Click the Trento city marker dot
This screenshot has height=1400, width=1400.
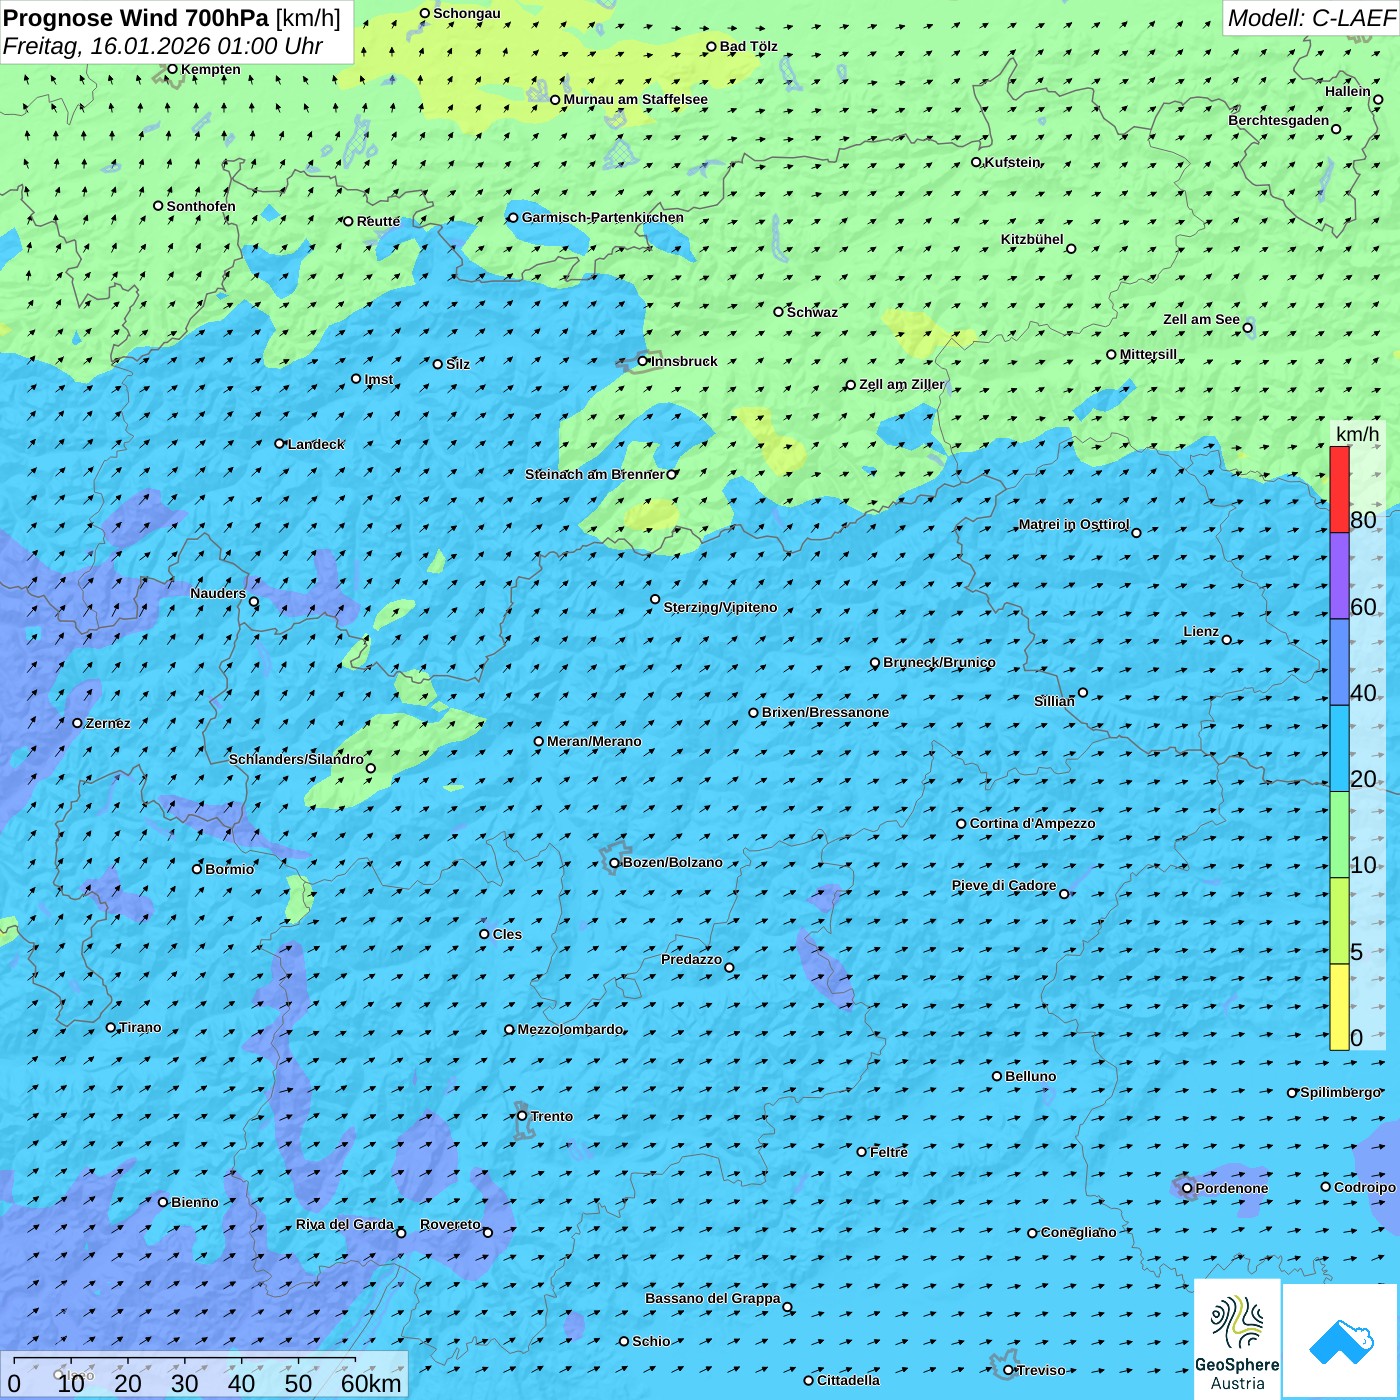click(522, 1116)
